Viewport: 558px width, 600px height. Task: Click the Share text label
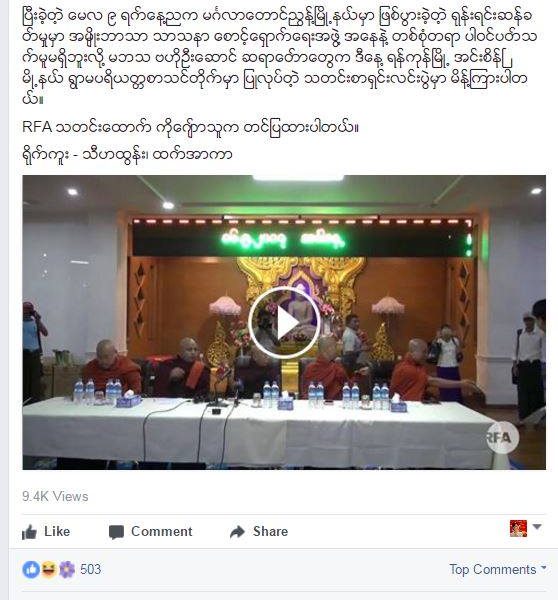270,532
